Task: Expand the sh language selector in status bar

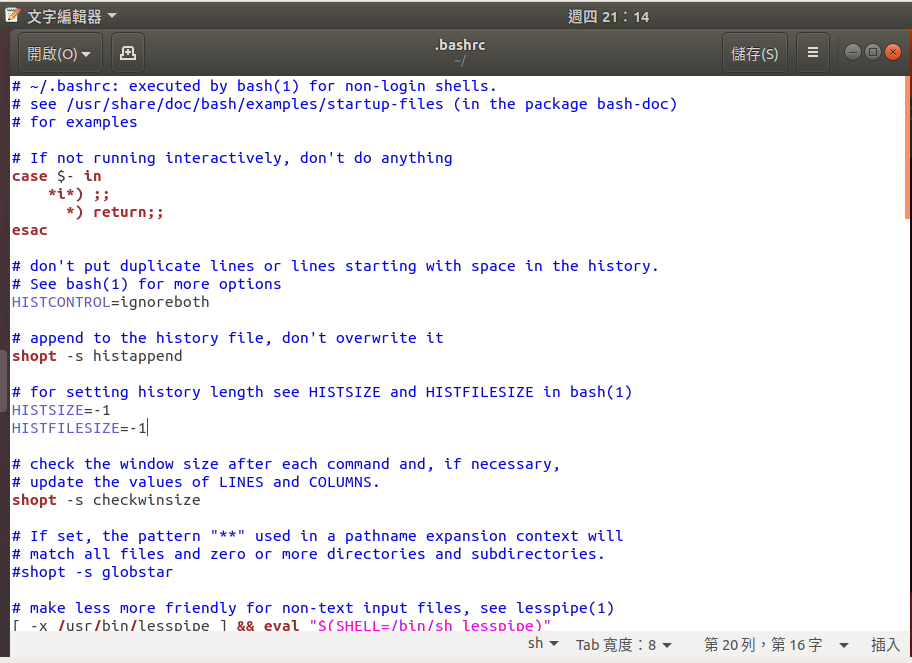Action: [543, 643]
